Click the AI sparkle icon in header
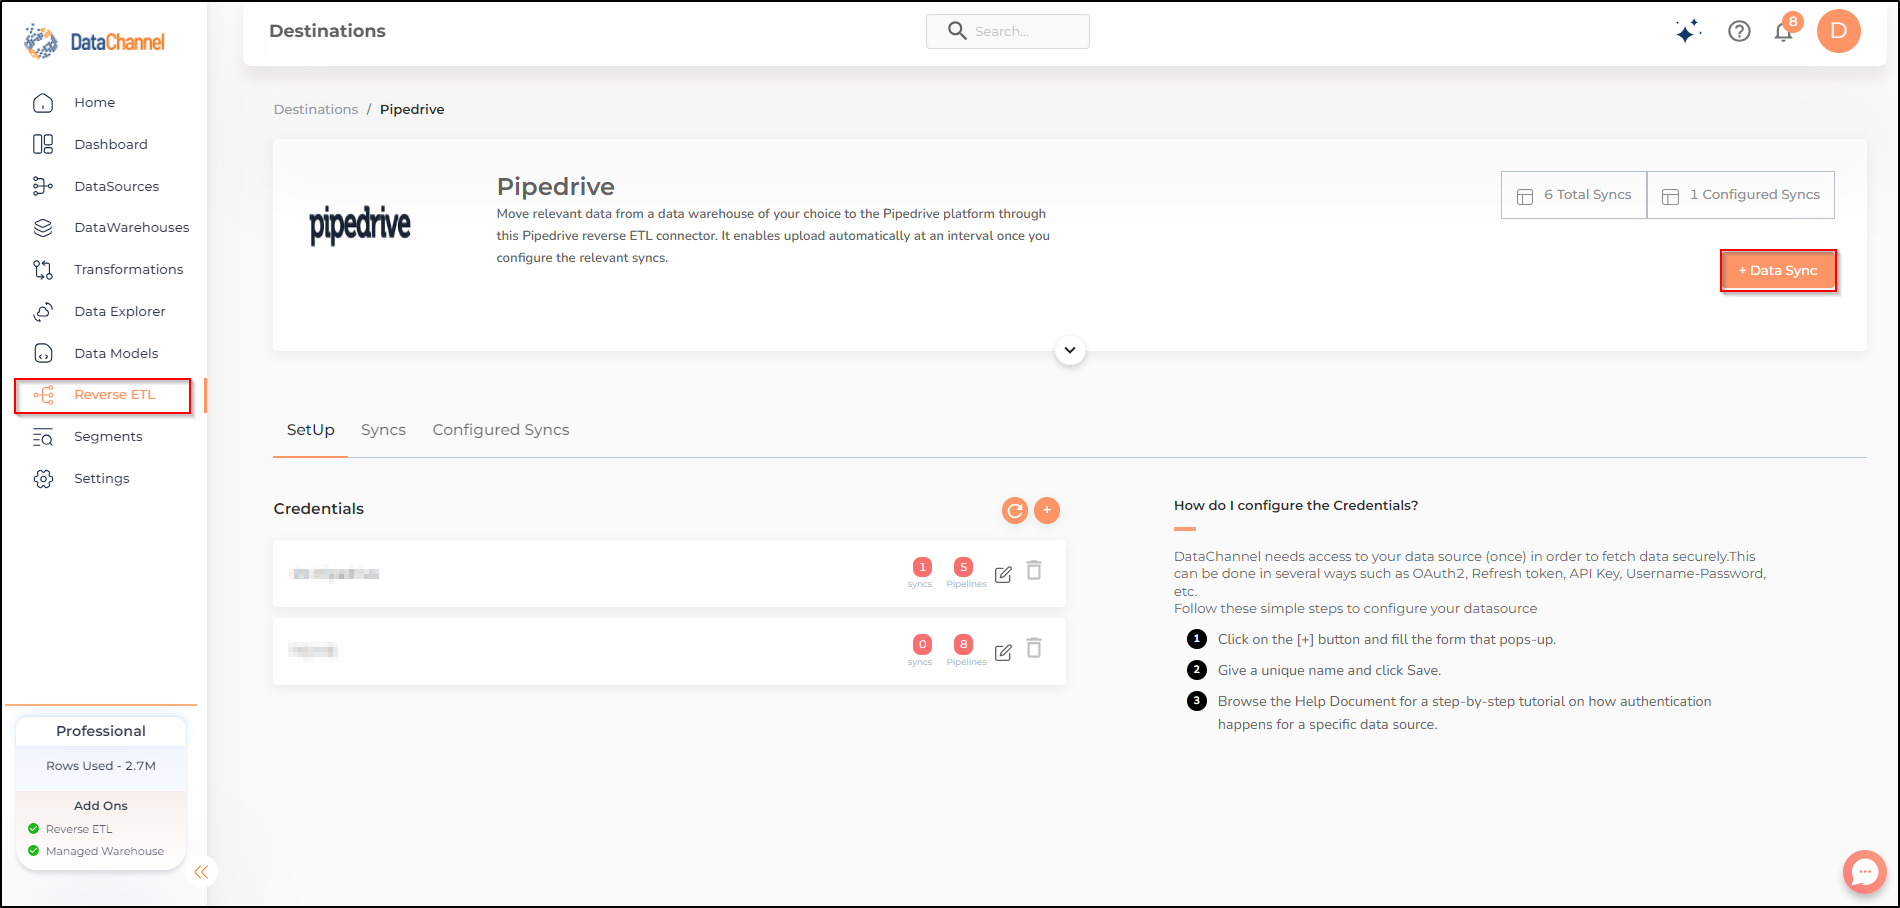 (1688, 32)
